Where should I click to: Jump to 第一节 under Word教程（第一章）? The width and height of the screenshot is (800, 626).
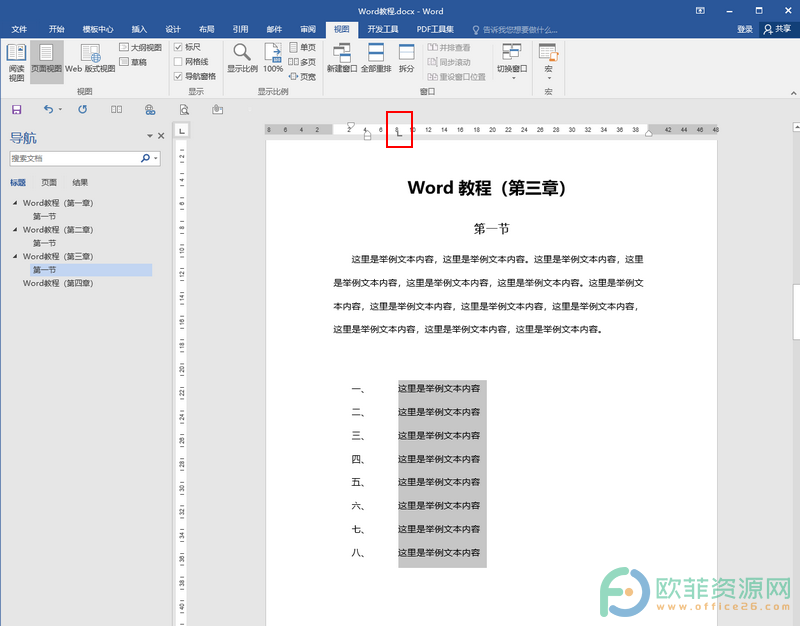click(x=44, y=216)
